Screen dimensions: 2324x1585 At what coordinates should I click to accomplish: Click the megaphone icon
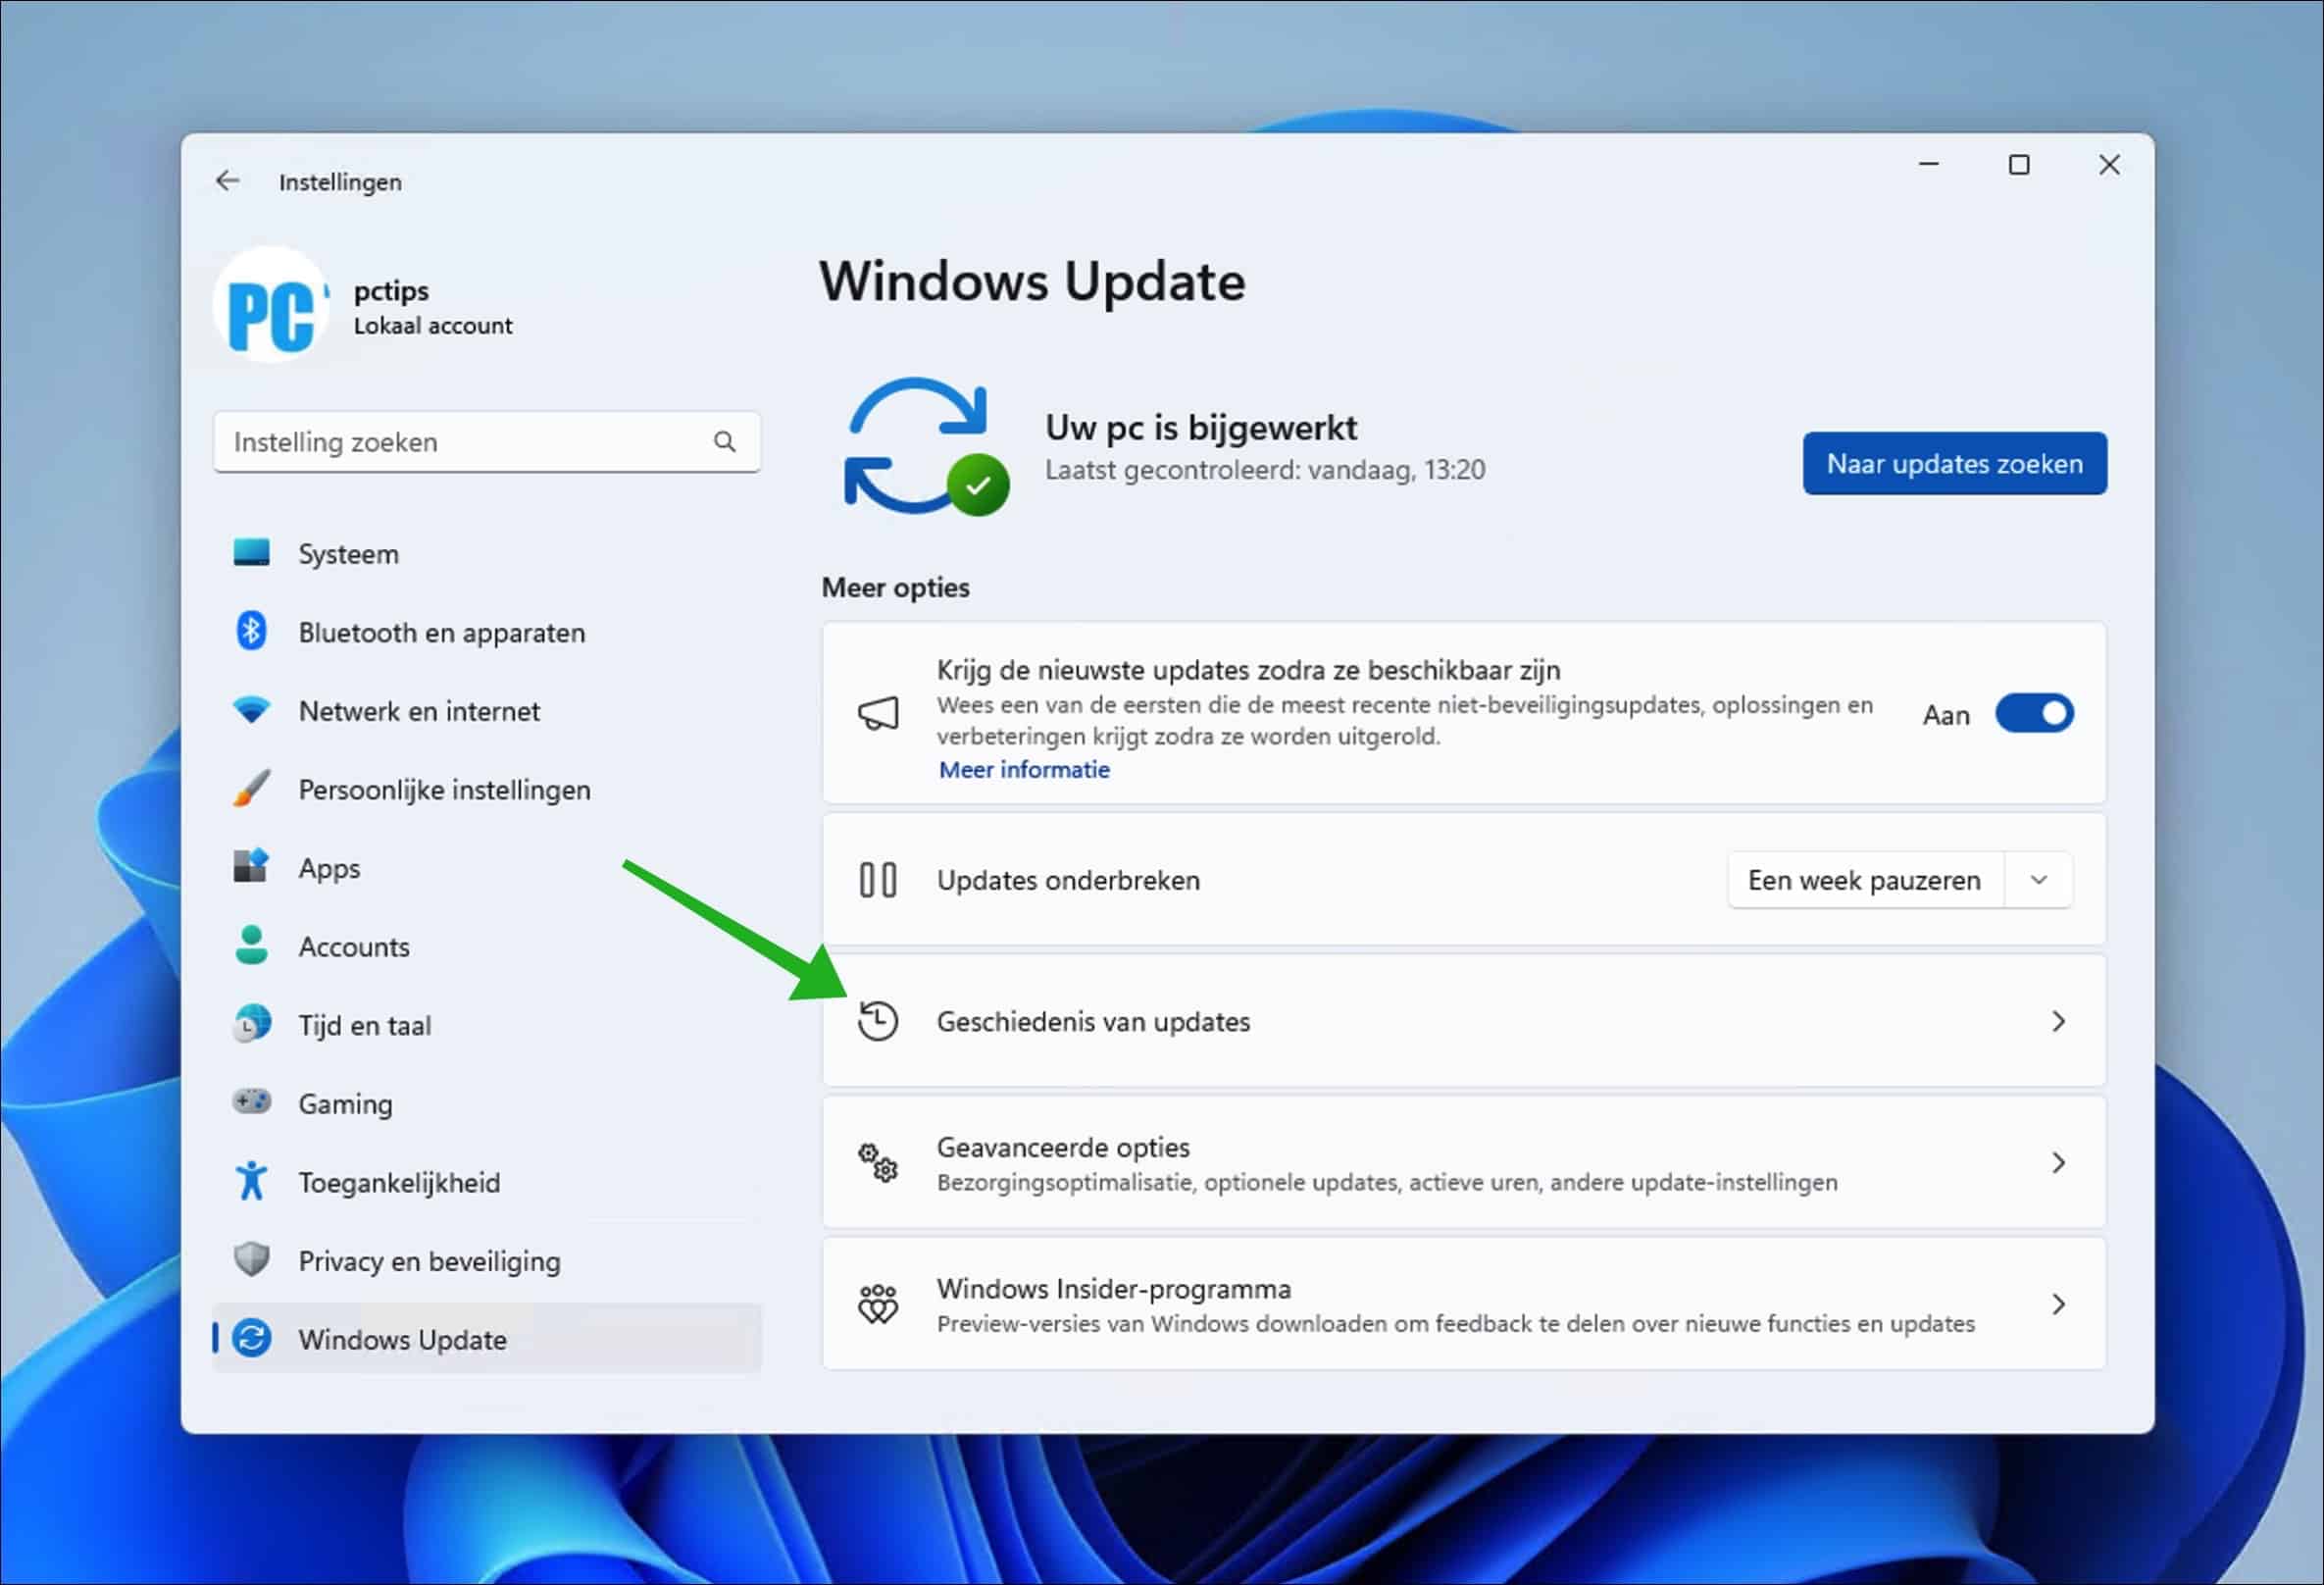878,714
